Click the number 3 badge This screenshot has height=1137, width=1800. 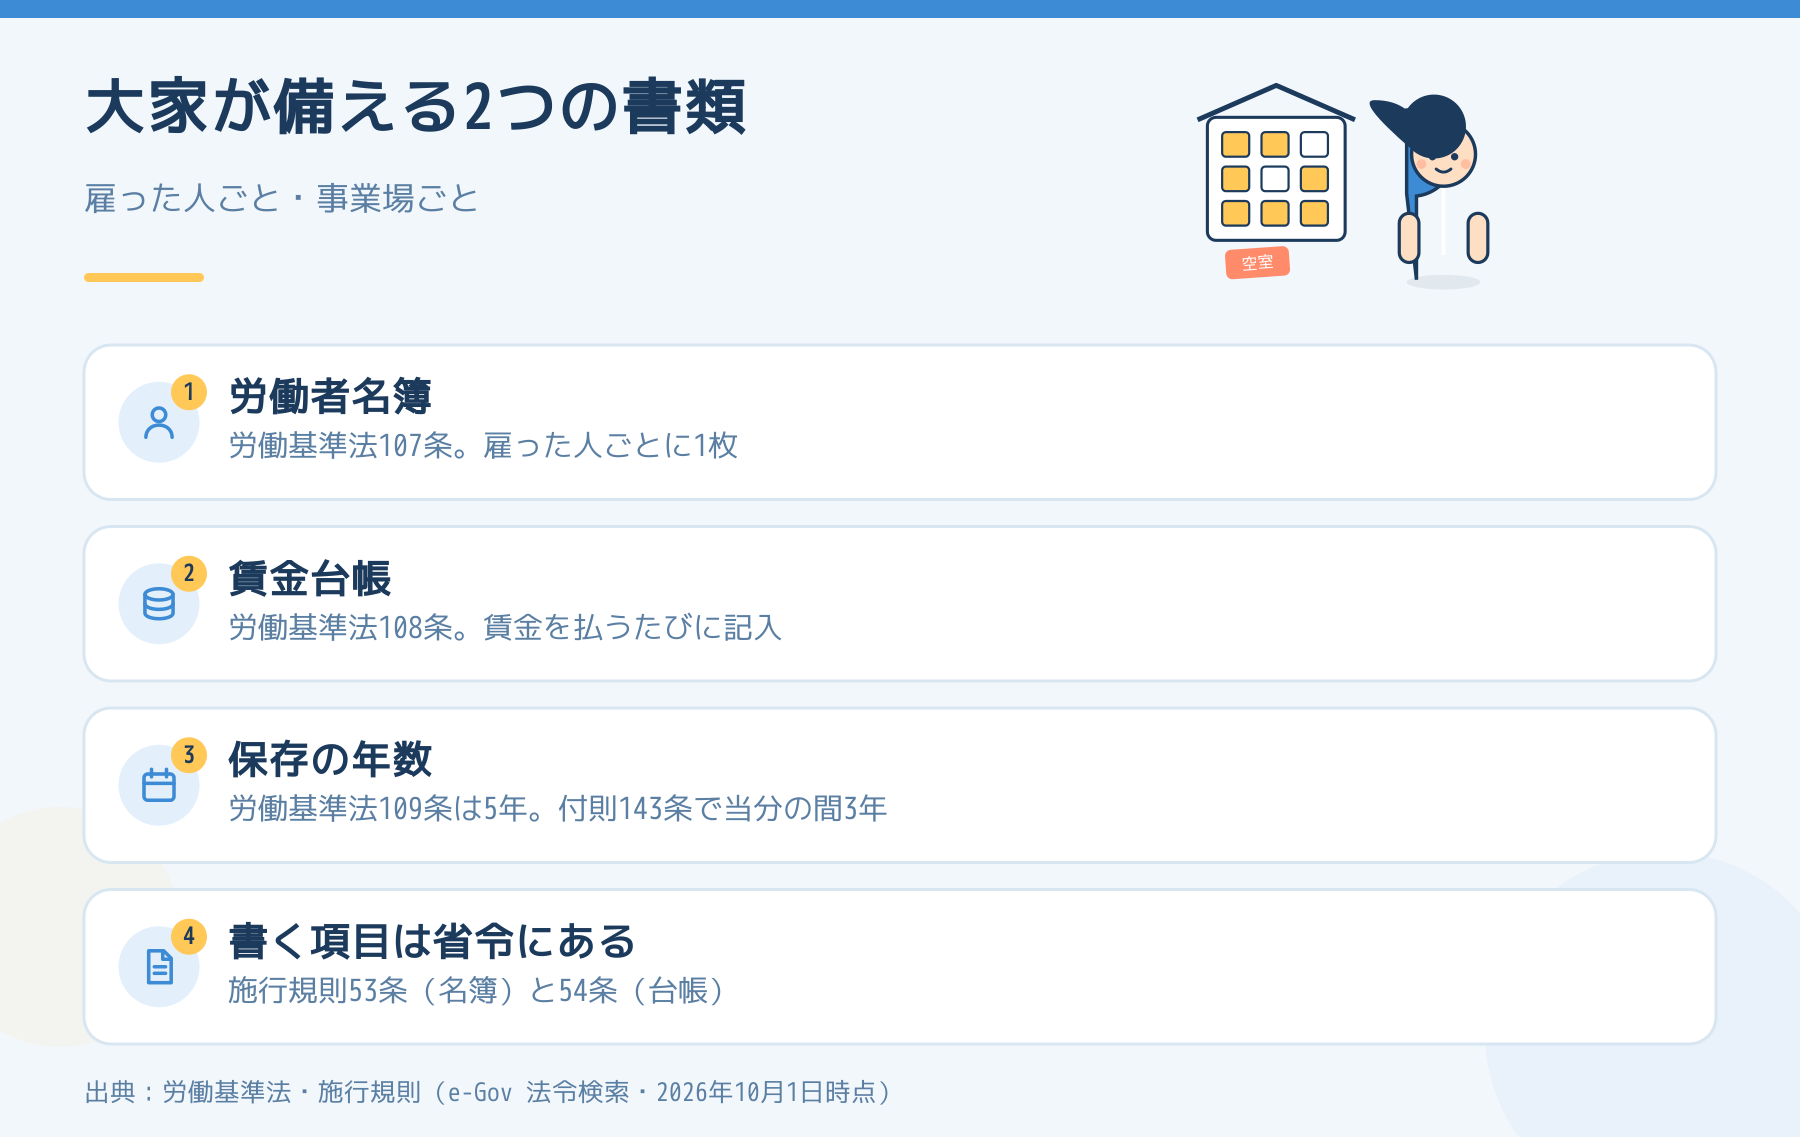coord(189,755)
